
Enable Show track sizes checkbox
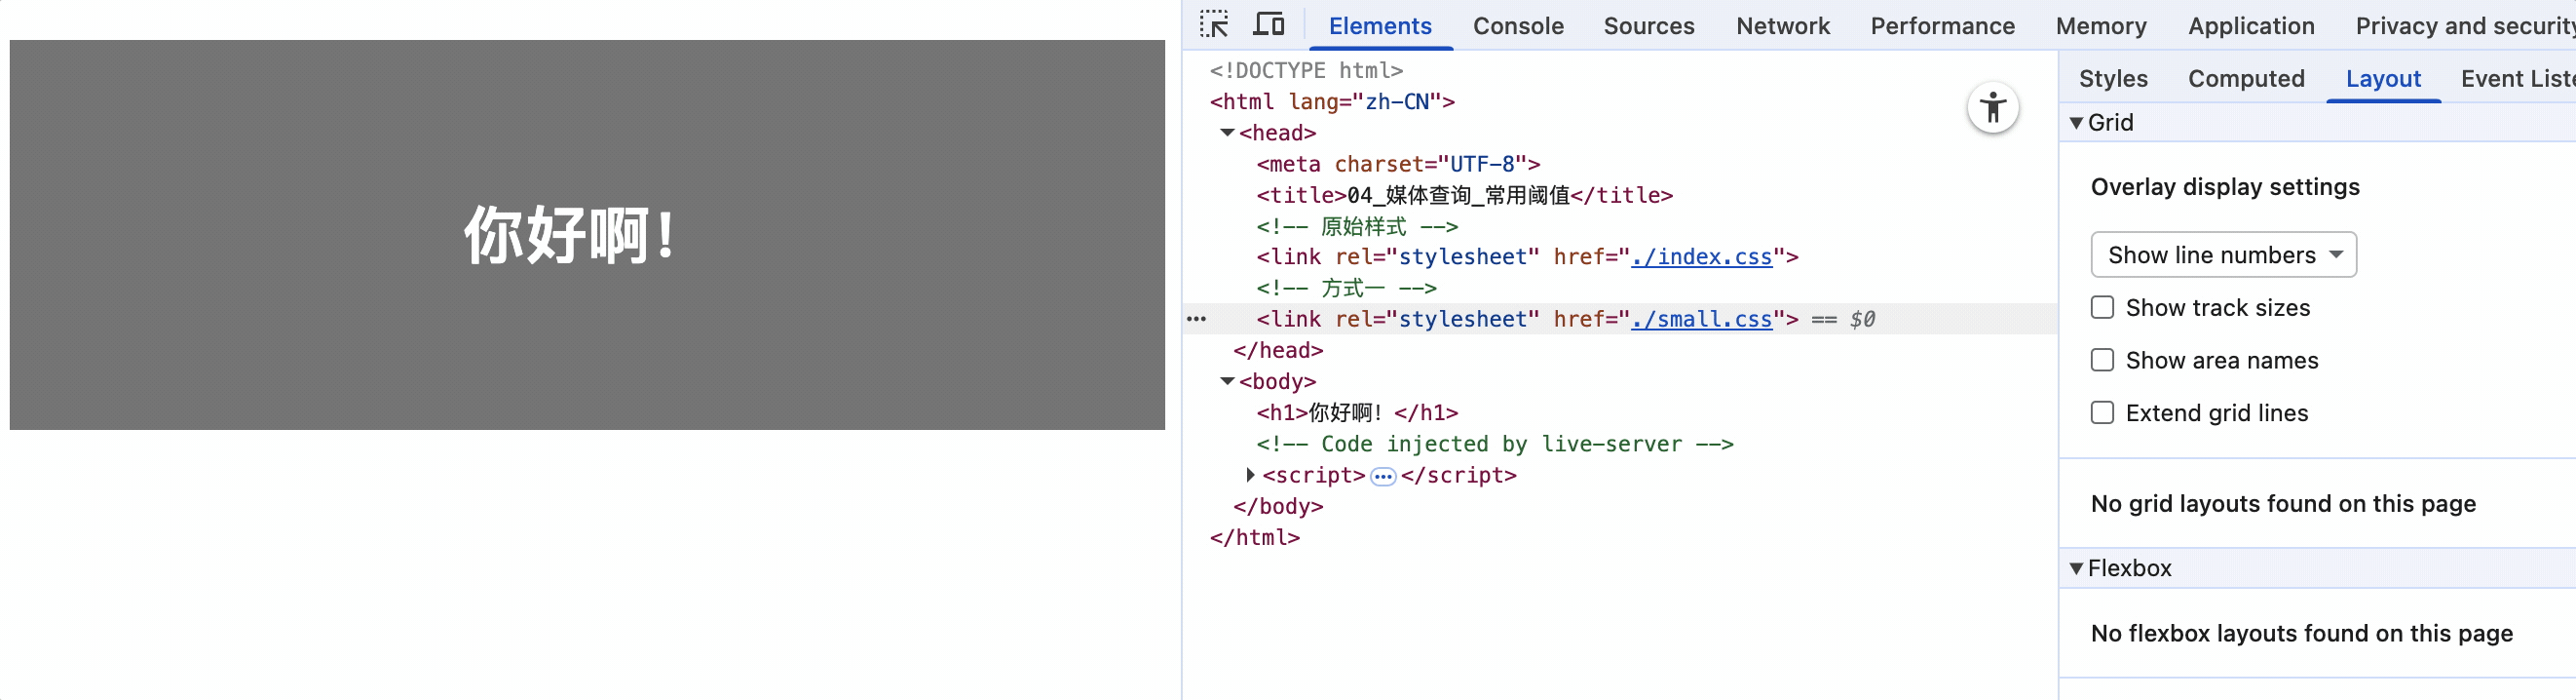pyautogui.click(x=2102, y=308)
